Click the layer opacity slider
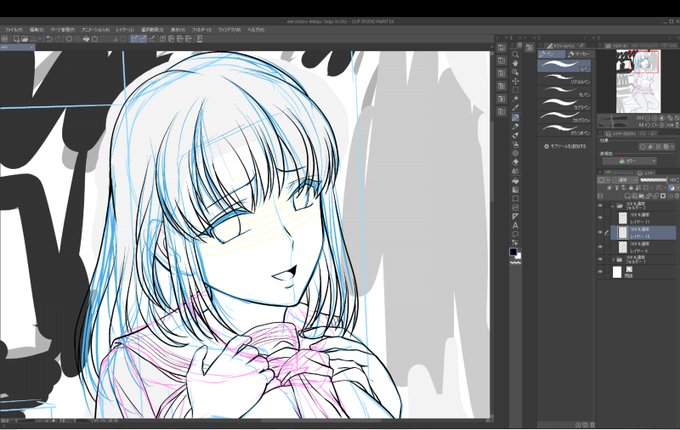This screenshot has height=430, width=680. 653,180
